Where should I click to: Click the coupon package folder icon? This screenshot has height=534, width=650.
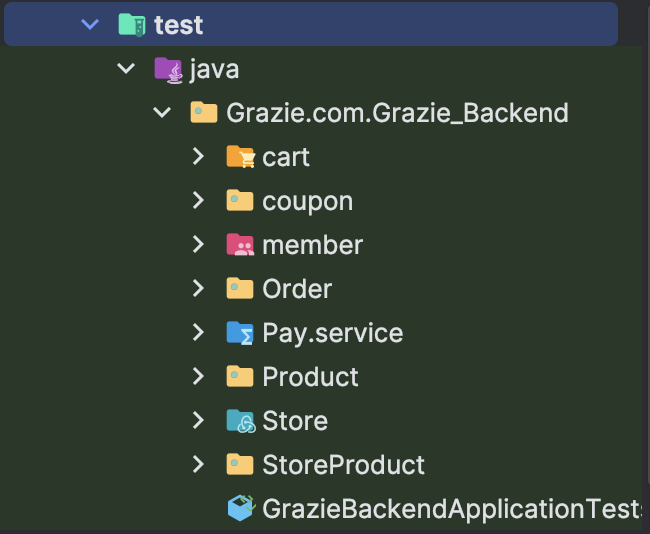[240, 201]
